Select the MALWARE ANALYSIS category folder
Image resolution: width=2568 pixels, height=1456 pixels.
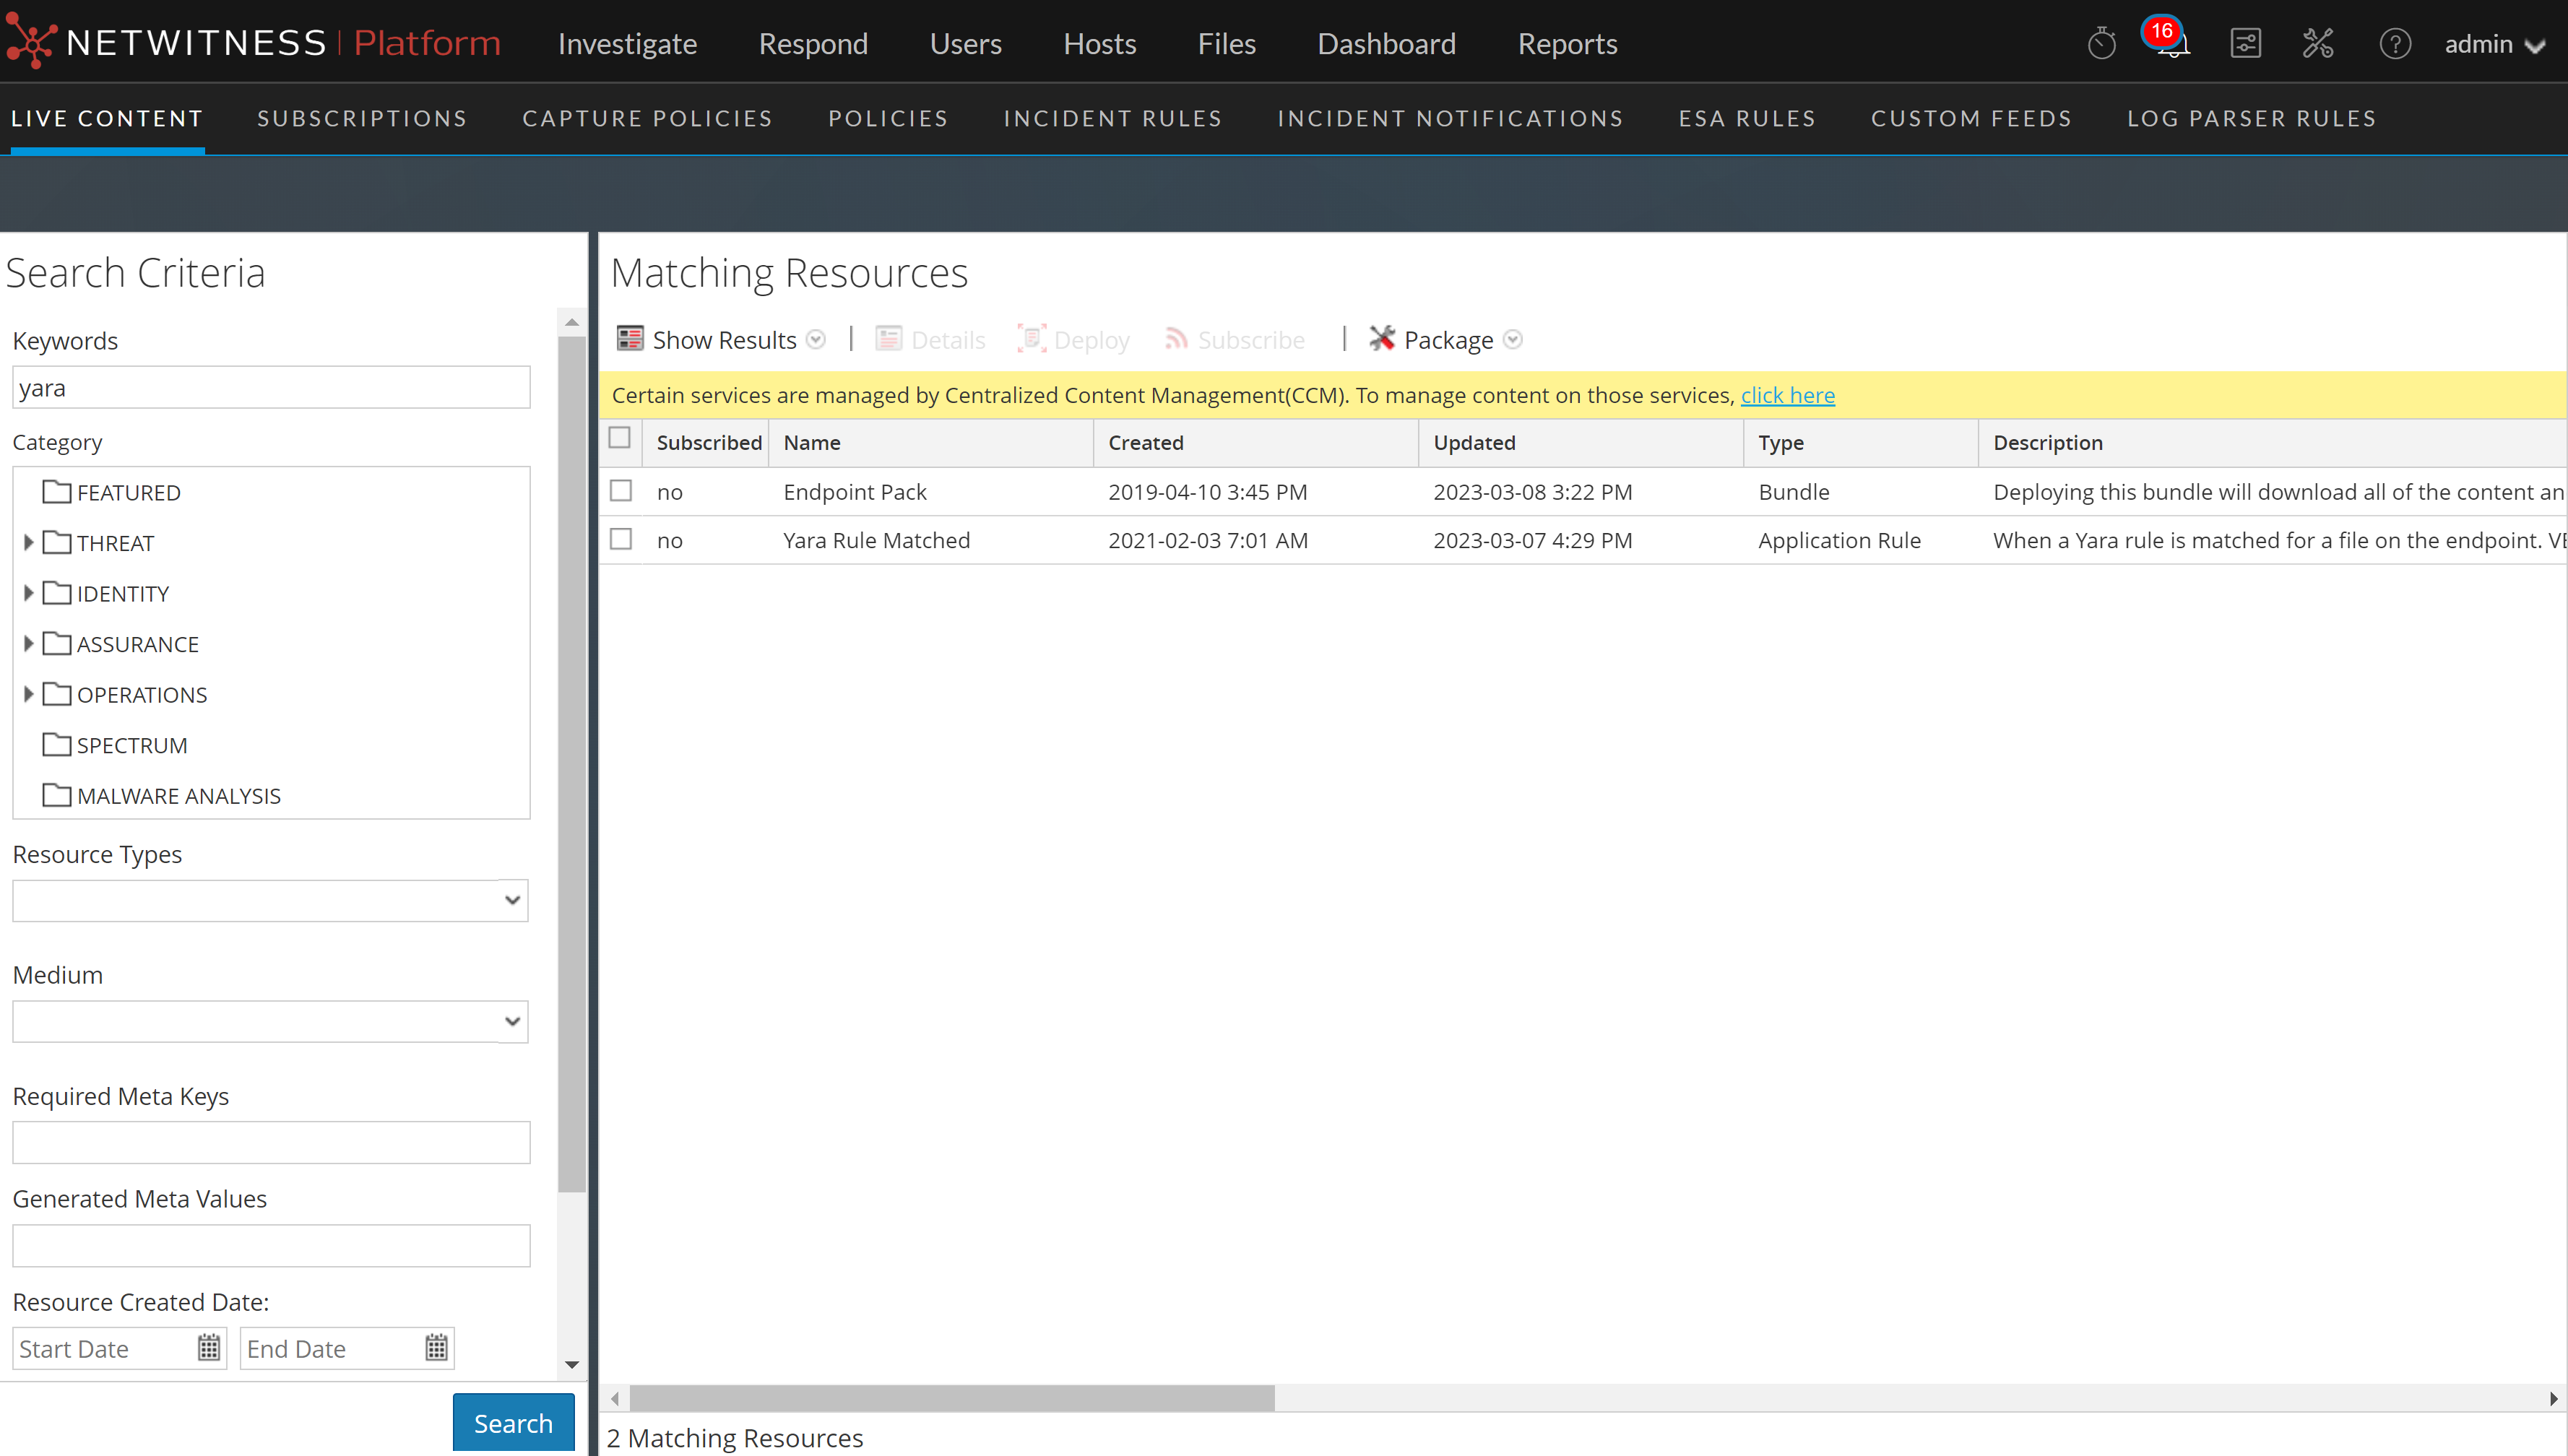161,795
